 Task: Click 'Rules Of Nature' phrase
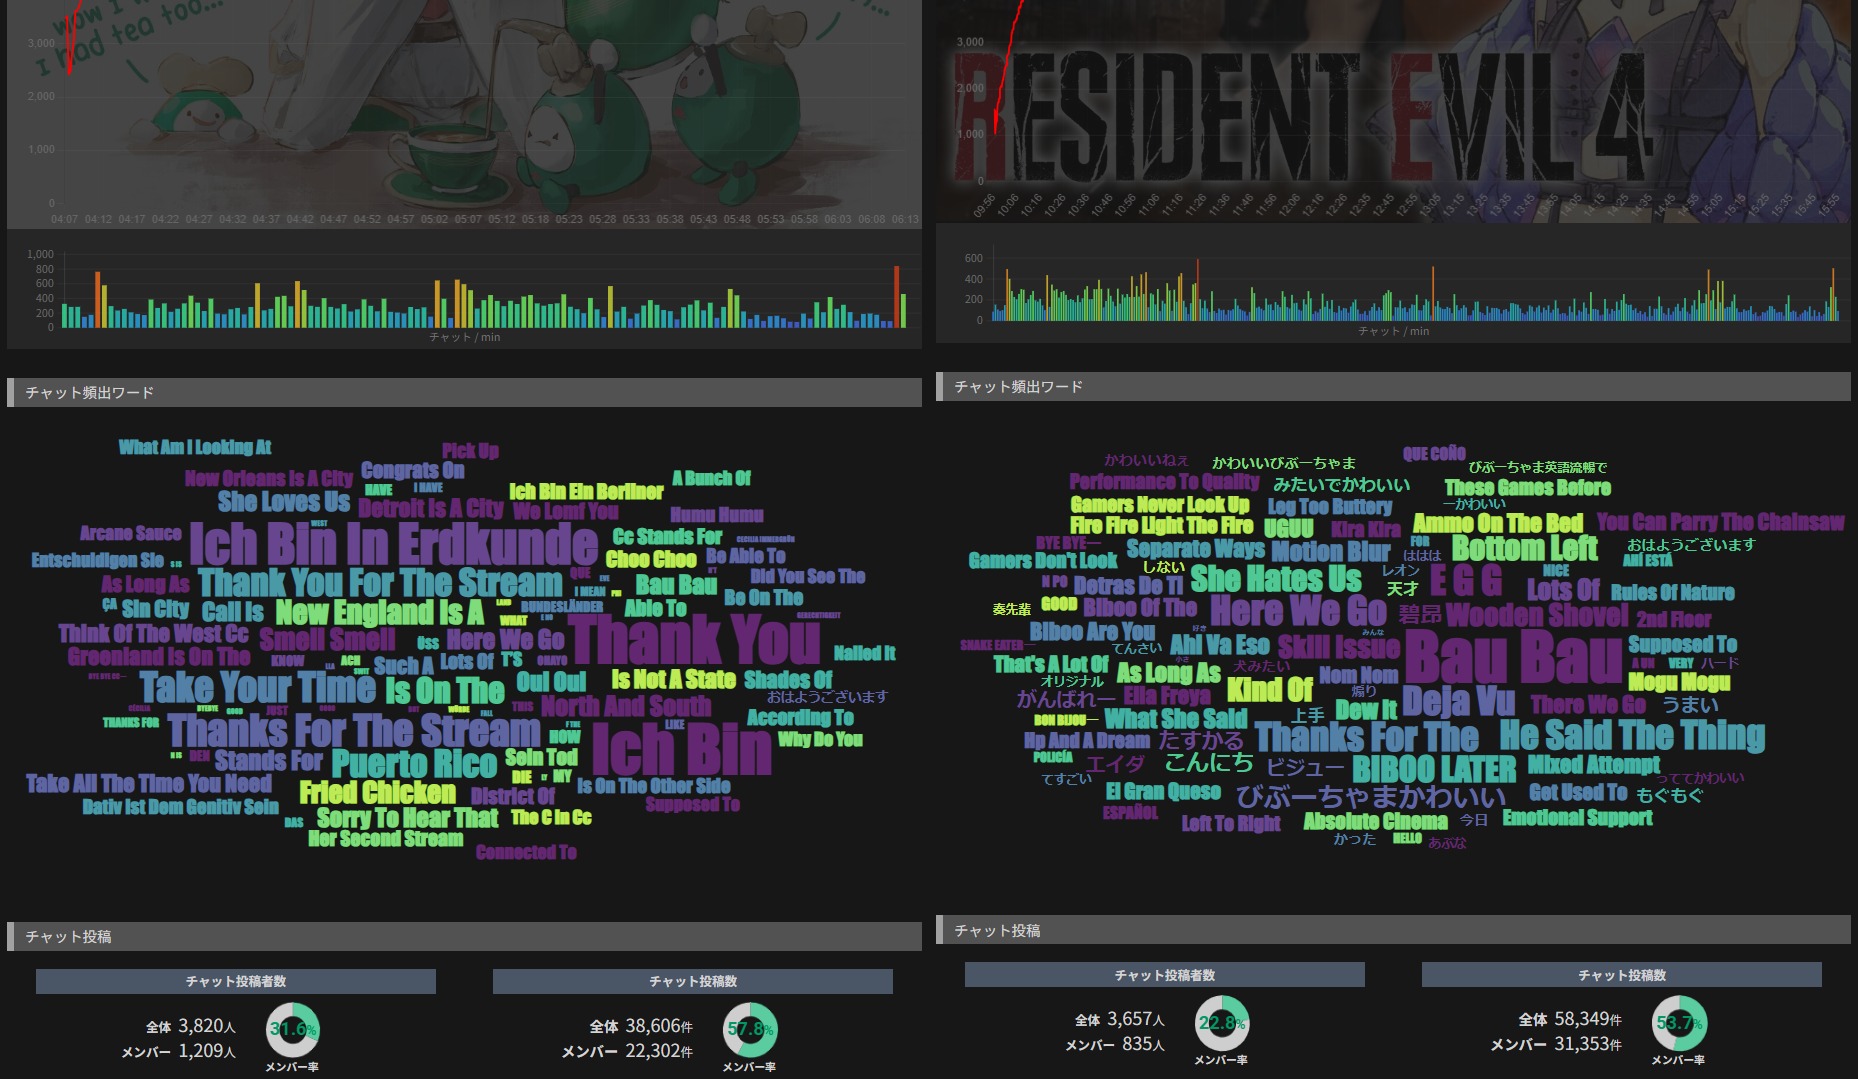coord(1672,593)
